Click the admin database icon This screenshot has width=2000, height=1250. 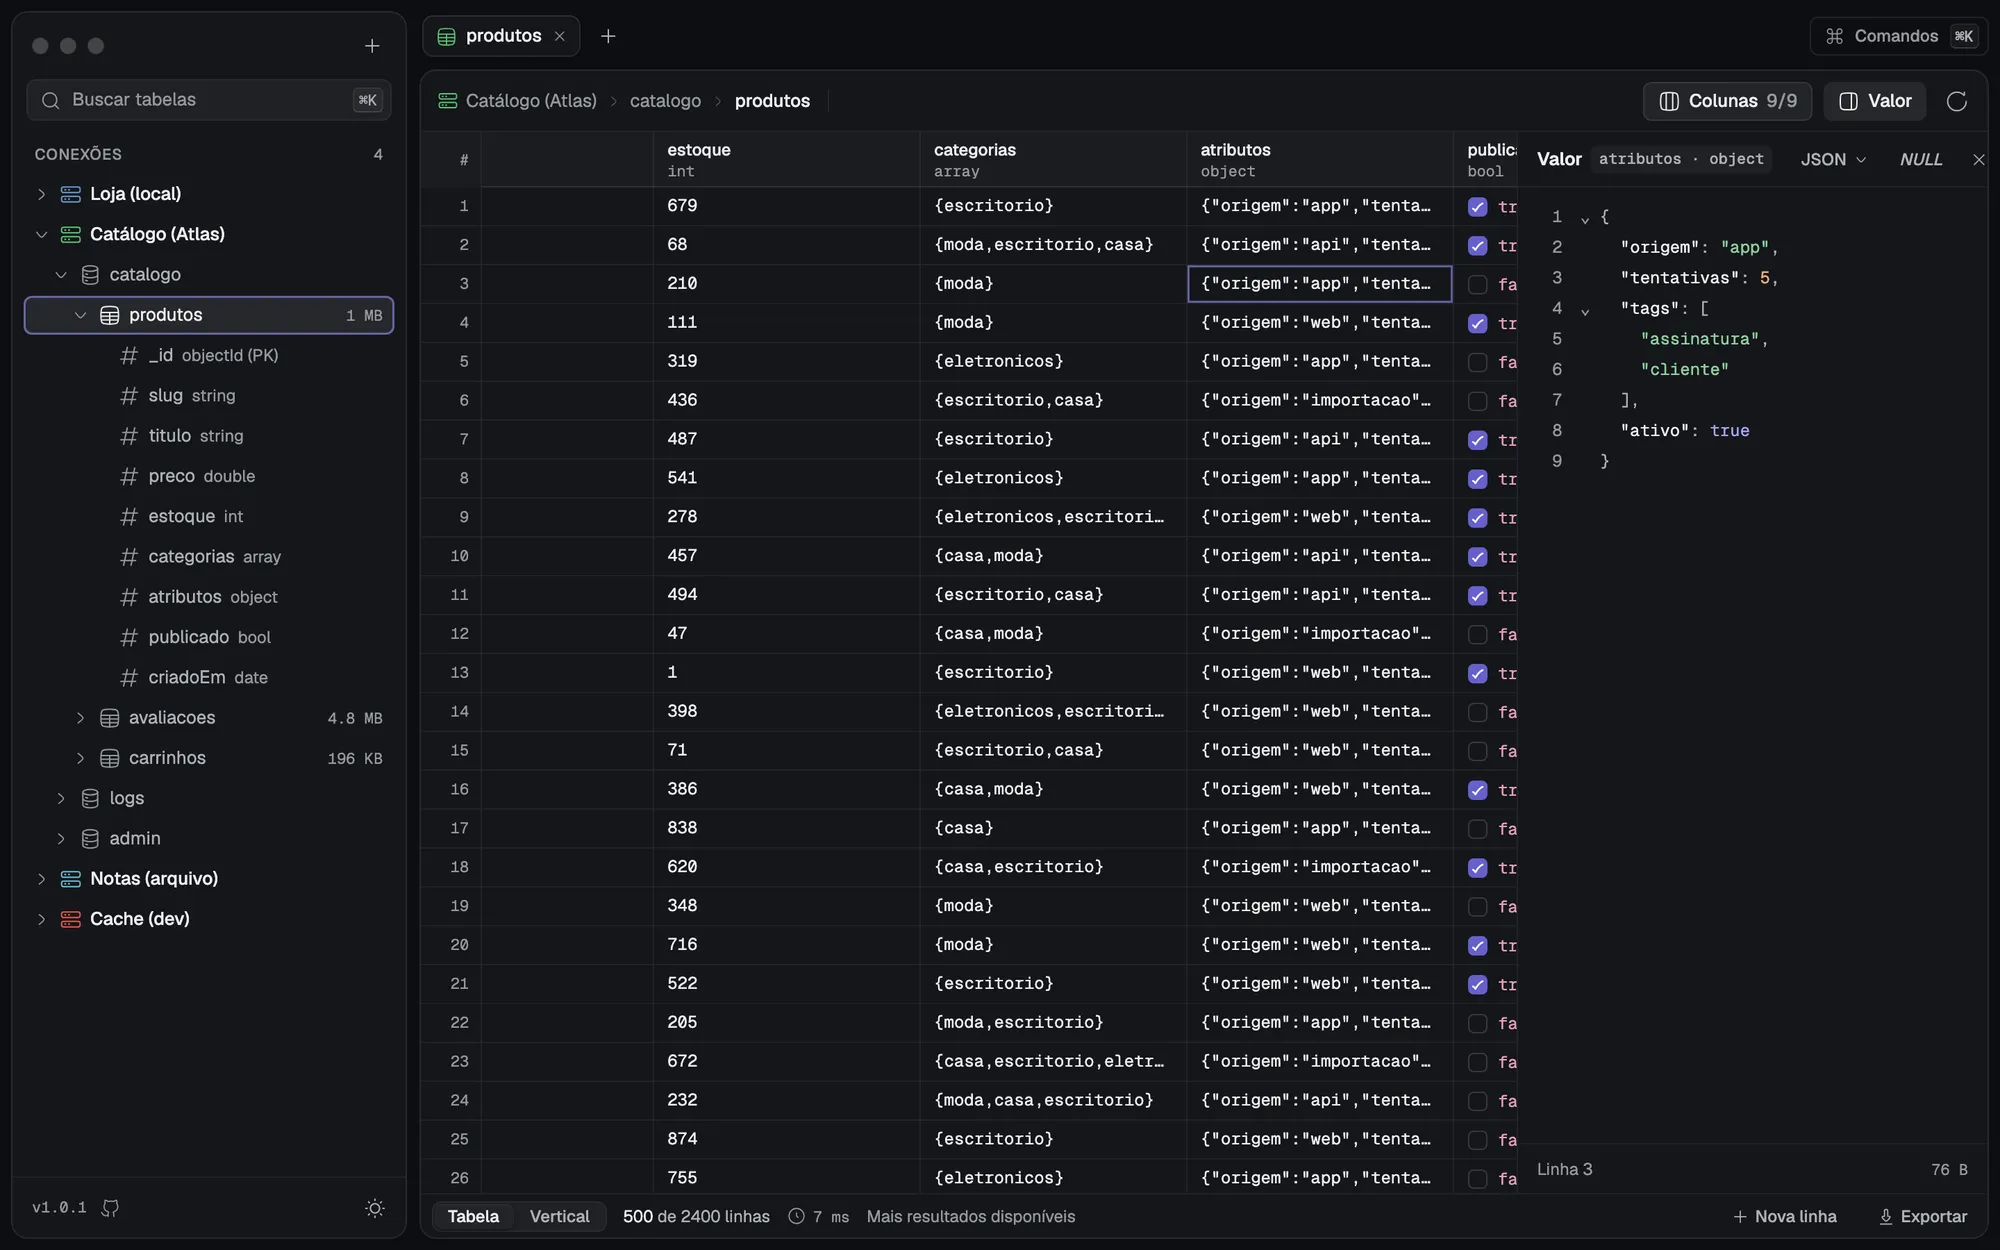(x=90, y=839)
